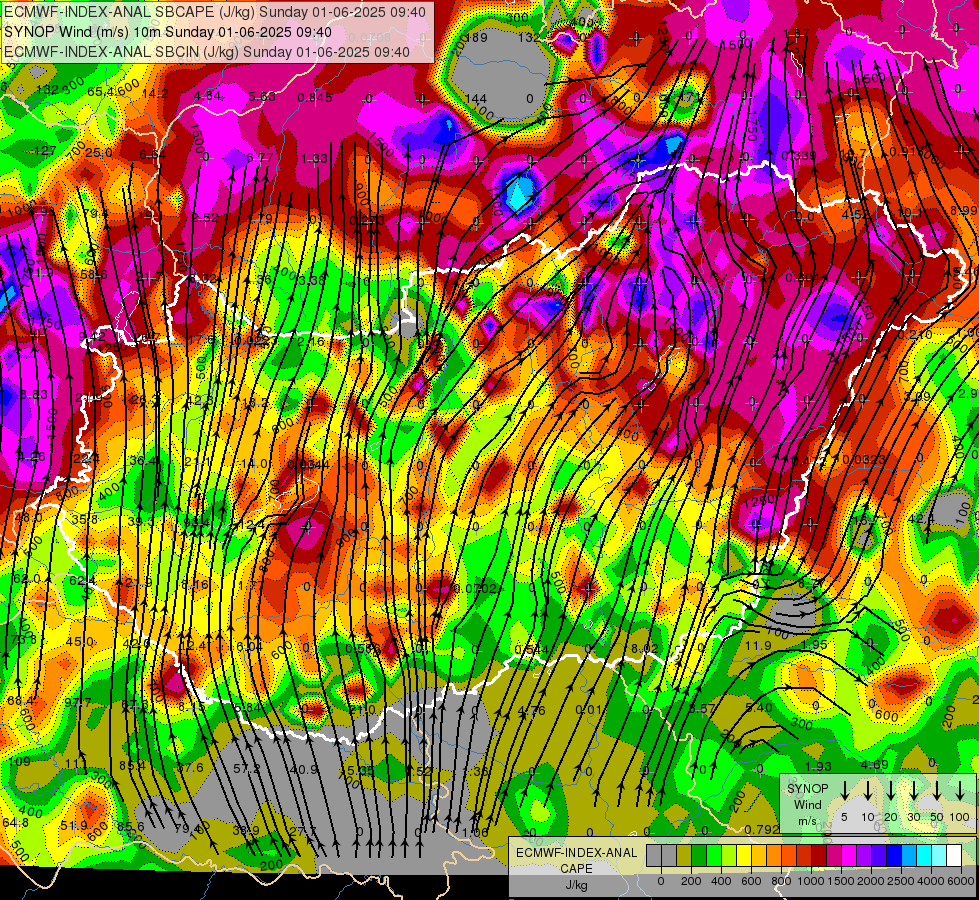Click the 2000 tick label in CAPE scale
The height and width of the screenshot is (900, 979).
click(871, 881)
